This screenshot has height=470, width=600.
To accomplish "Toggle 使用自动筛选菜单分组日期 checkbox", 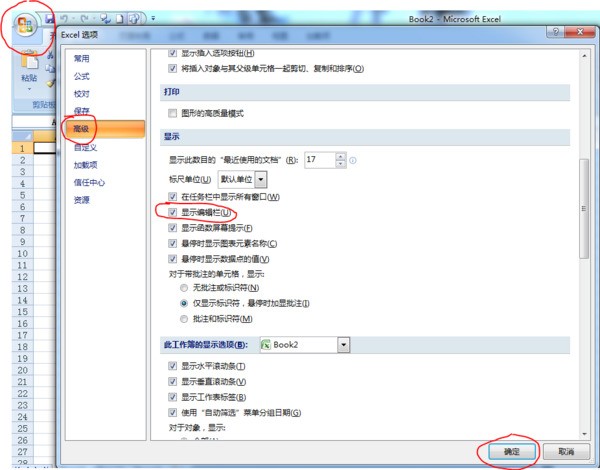I will coord(173,413).
